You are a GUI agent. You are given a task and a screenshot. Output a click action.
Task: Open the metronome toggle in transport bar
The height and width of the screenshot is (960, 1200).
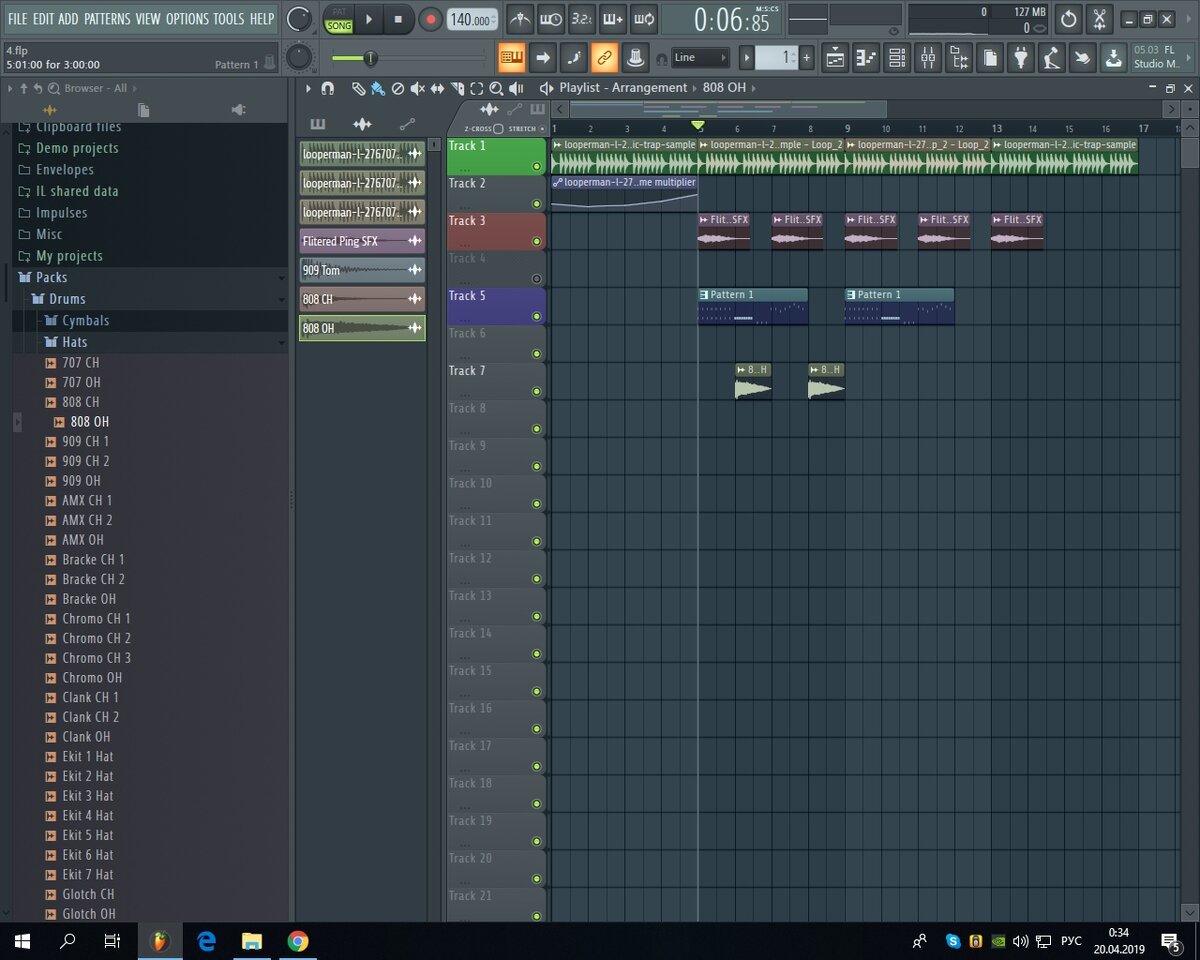tap(520, 18)
